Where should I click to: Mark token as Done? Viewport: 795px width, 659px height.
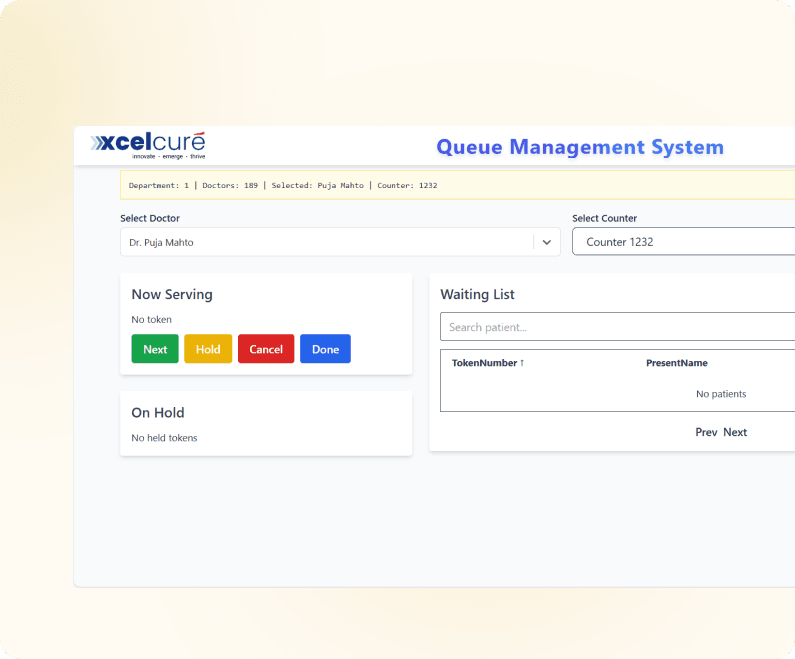point(325,349)
